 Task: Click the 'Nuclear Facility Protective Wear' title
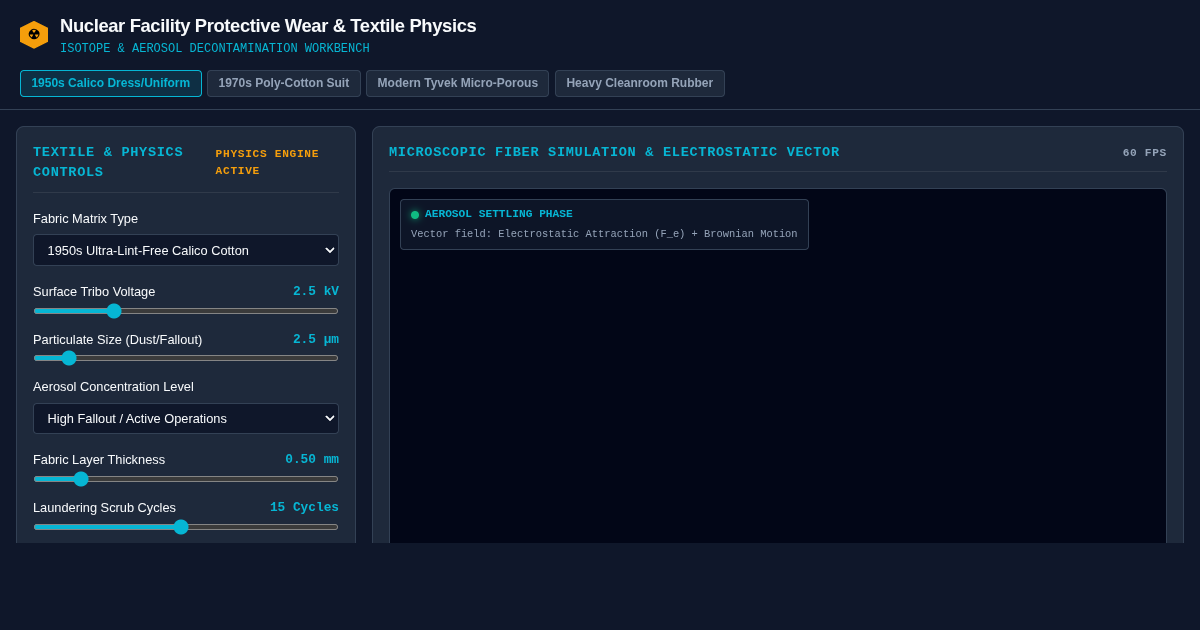tap(268, 26)
